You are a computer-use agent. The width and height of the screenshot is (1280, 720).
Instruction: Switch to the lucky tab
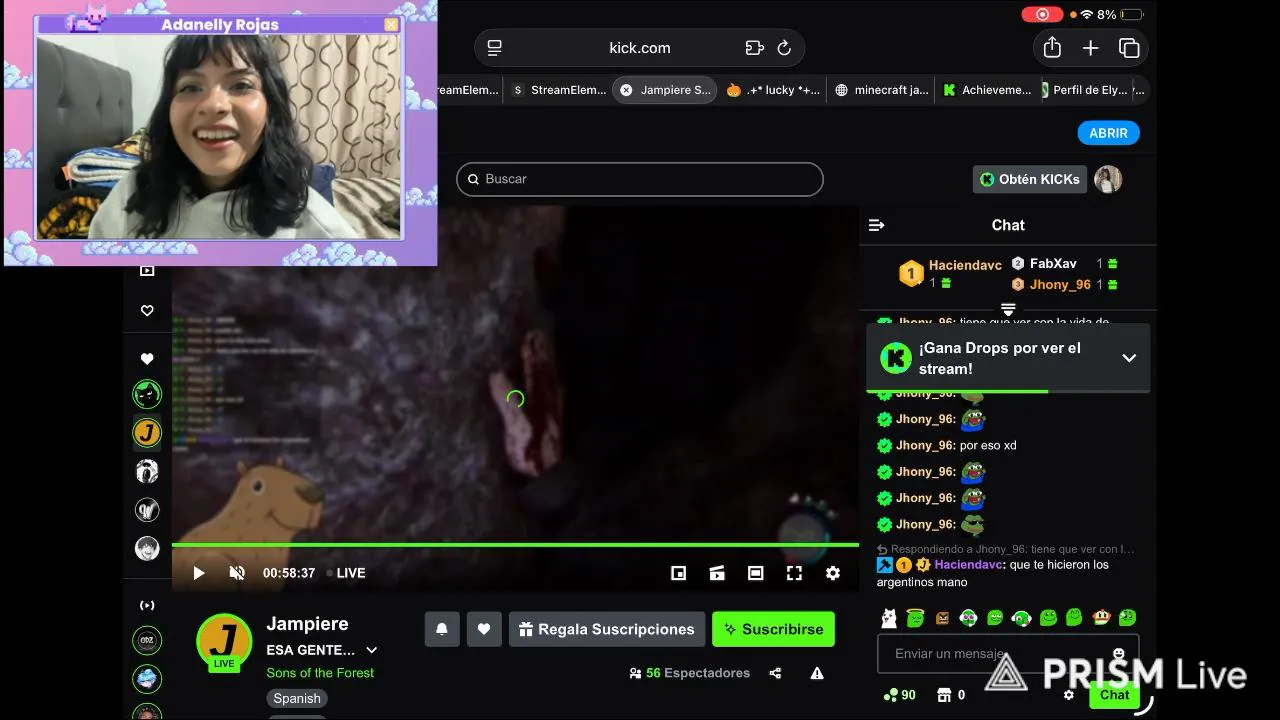coord(773,90)
